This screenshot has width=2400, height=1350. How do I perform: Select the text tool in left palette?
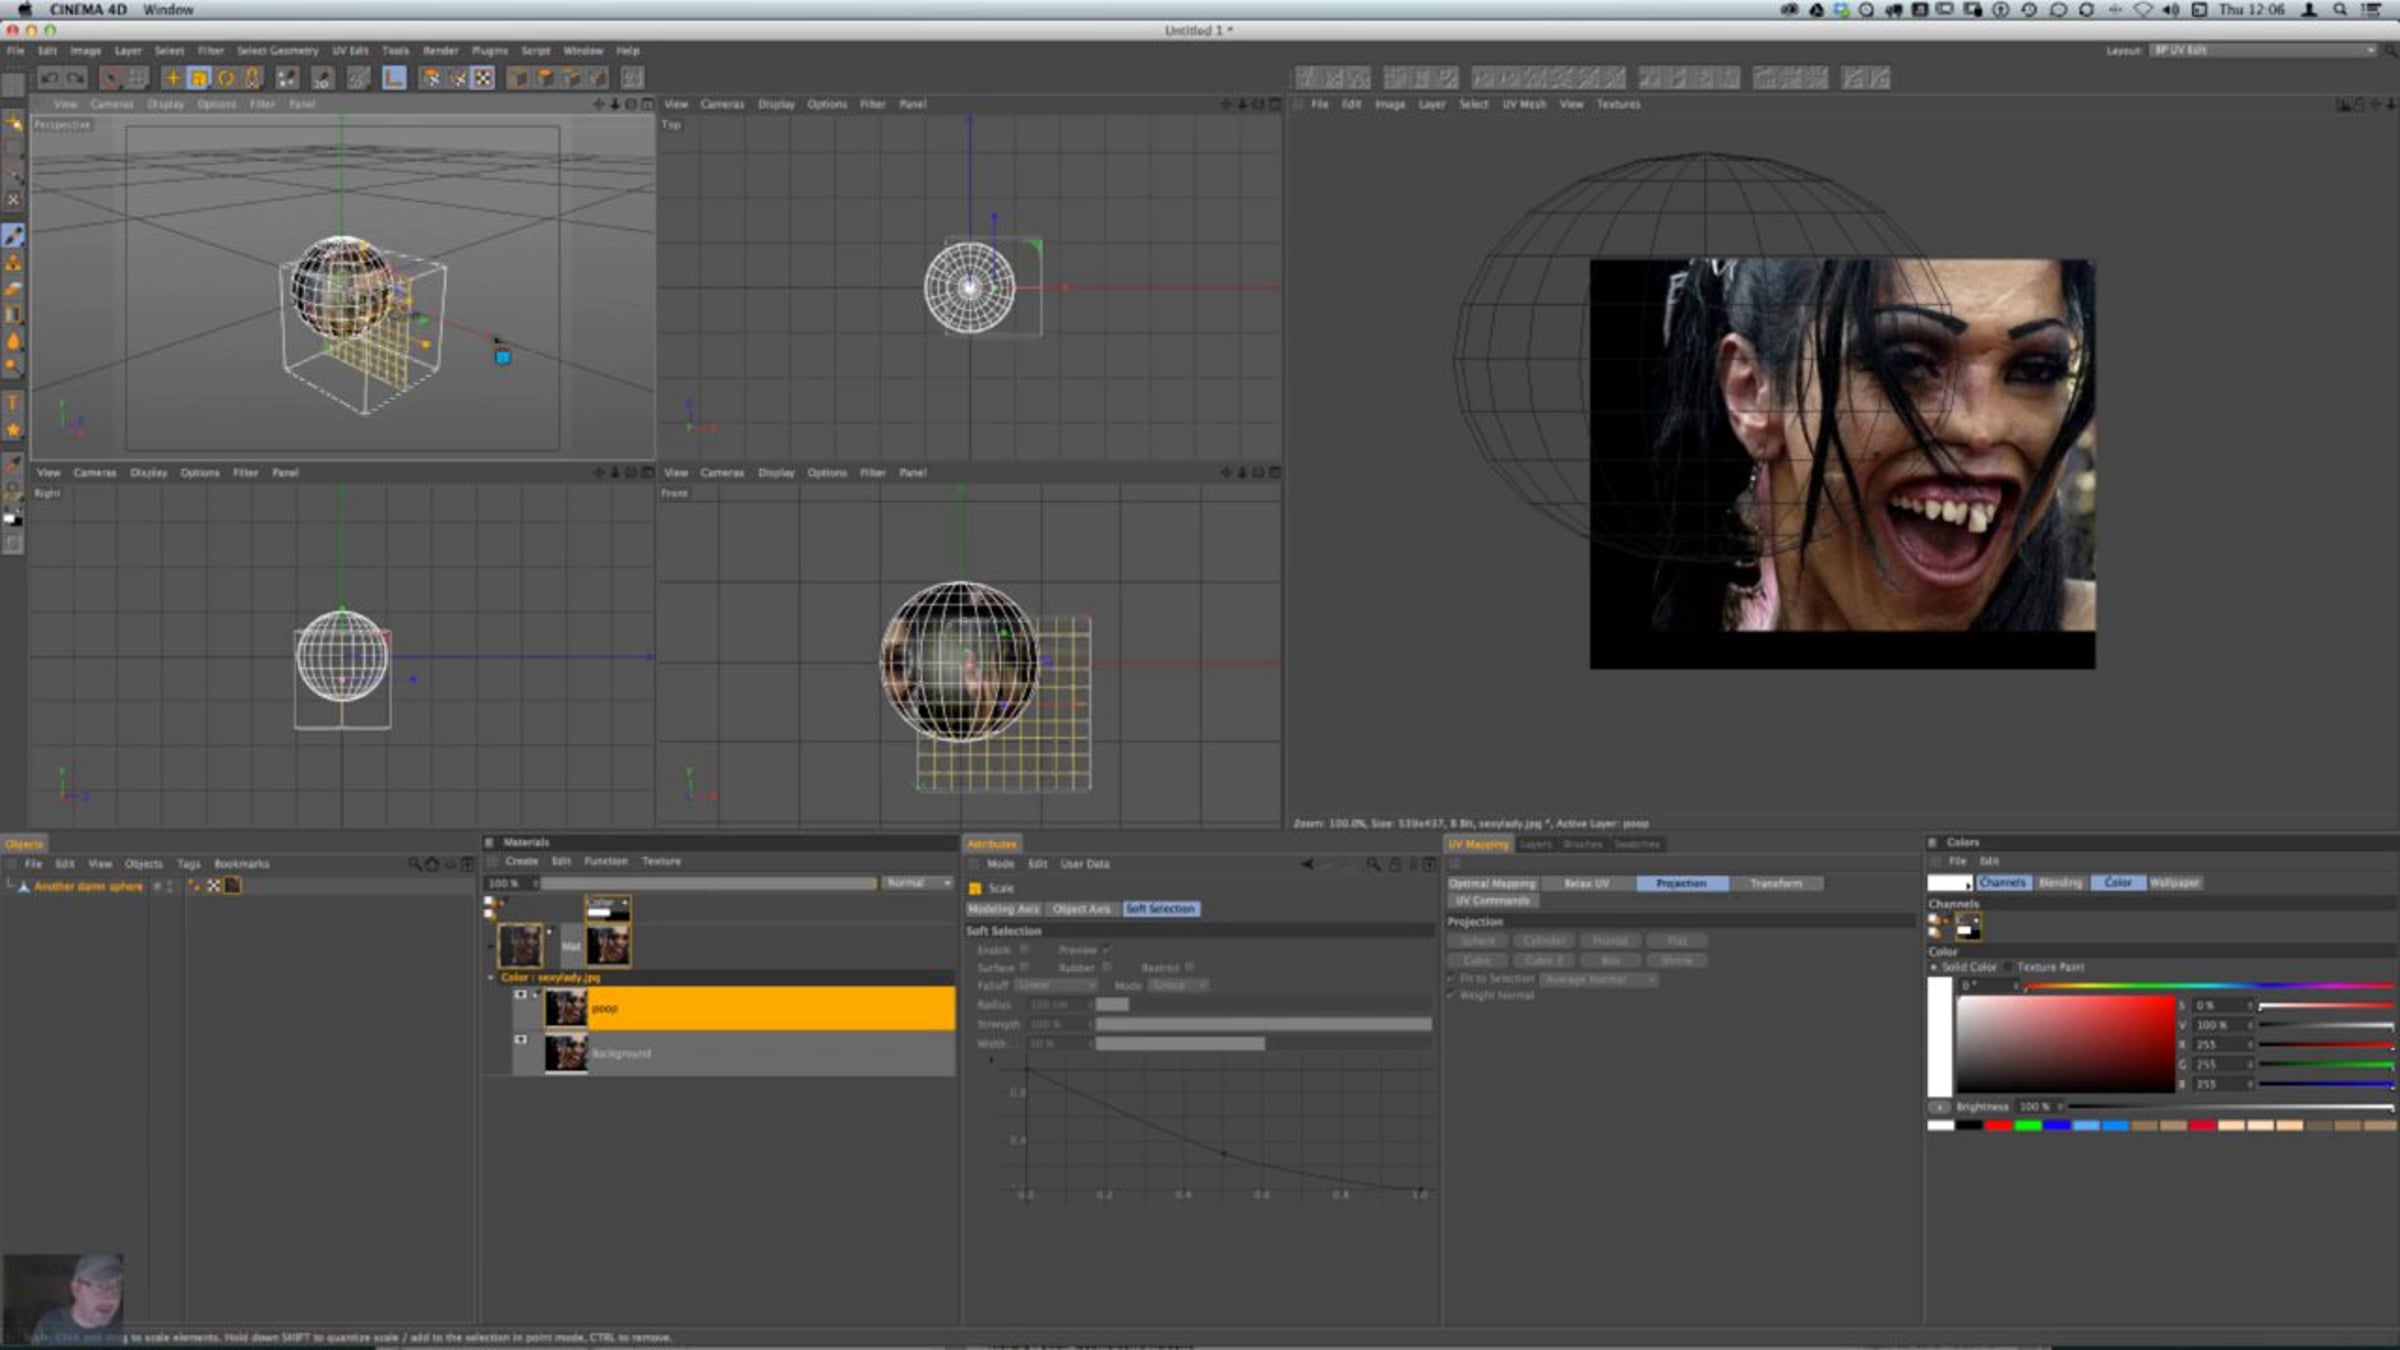(13, 403)
